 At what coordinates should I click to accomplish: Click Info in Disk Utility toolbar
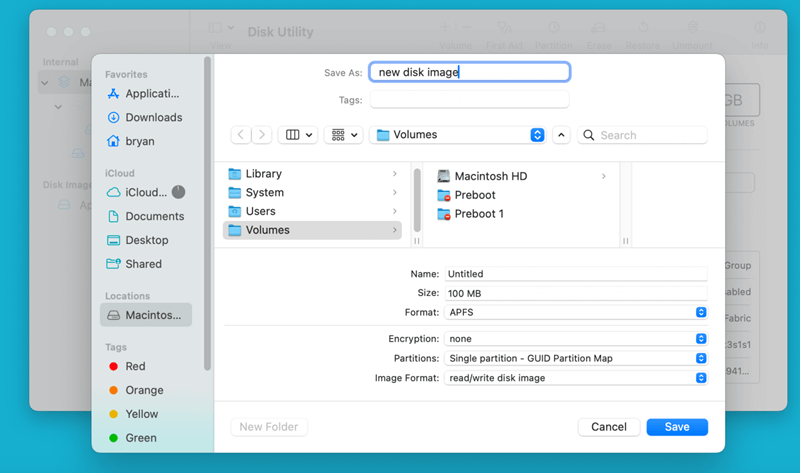tap(760, 35)
